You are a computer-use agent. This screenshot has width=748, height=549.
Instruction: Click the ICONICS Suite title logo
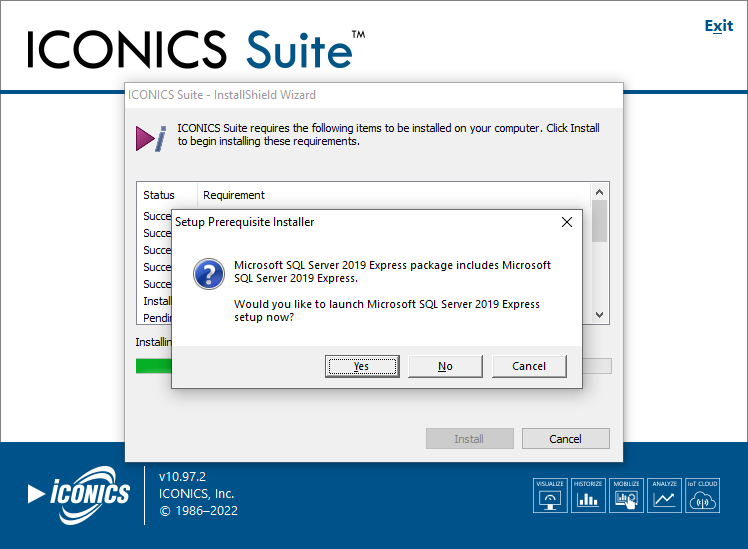coord(196,50)
